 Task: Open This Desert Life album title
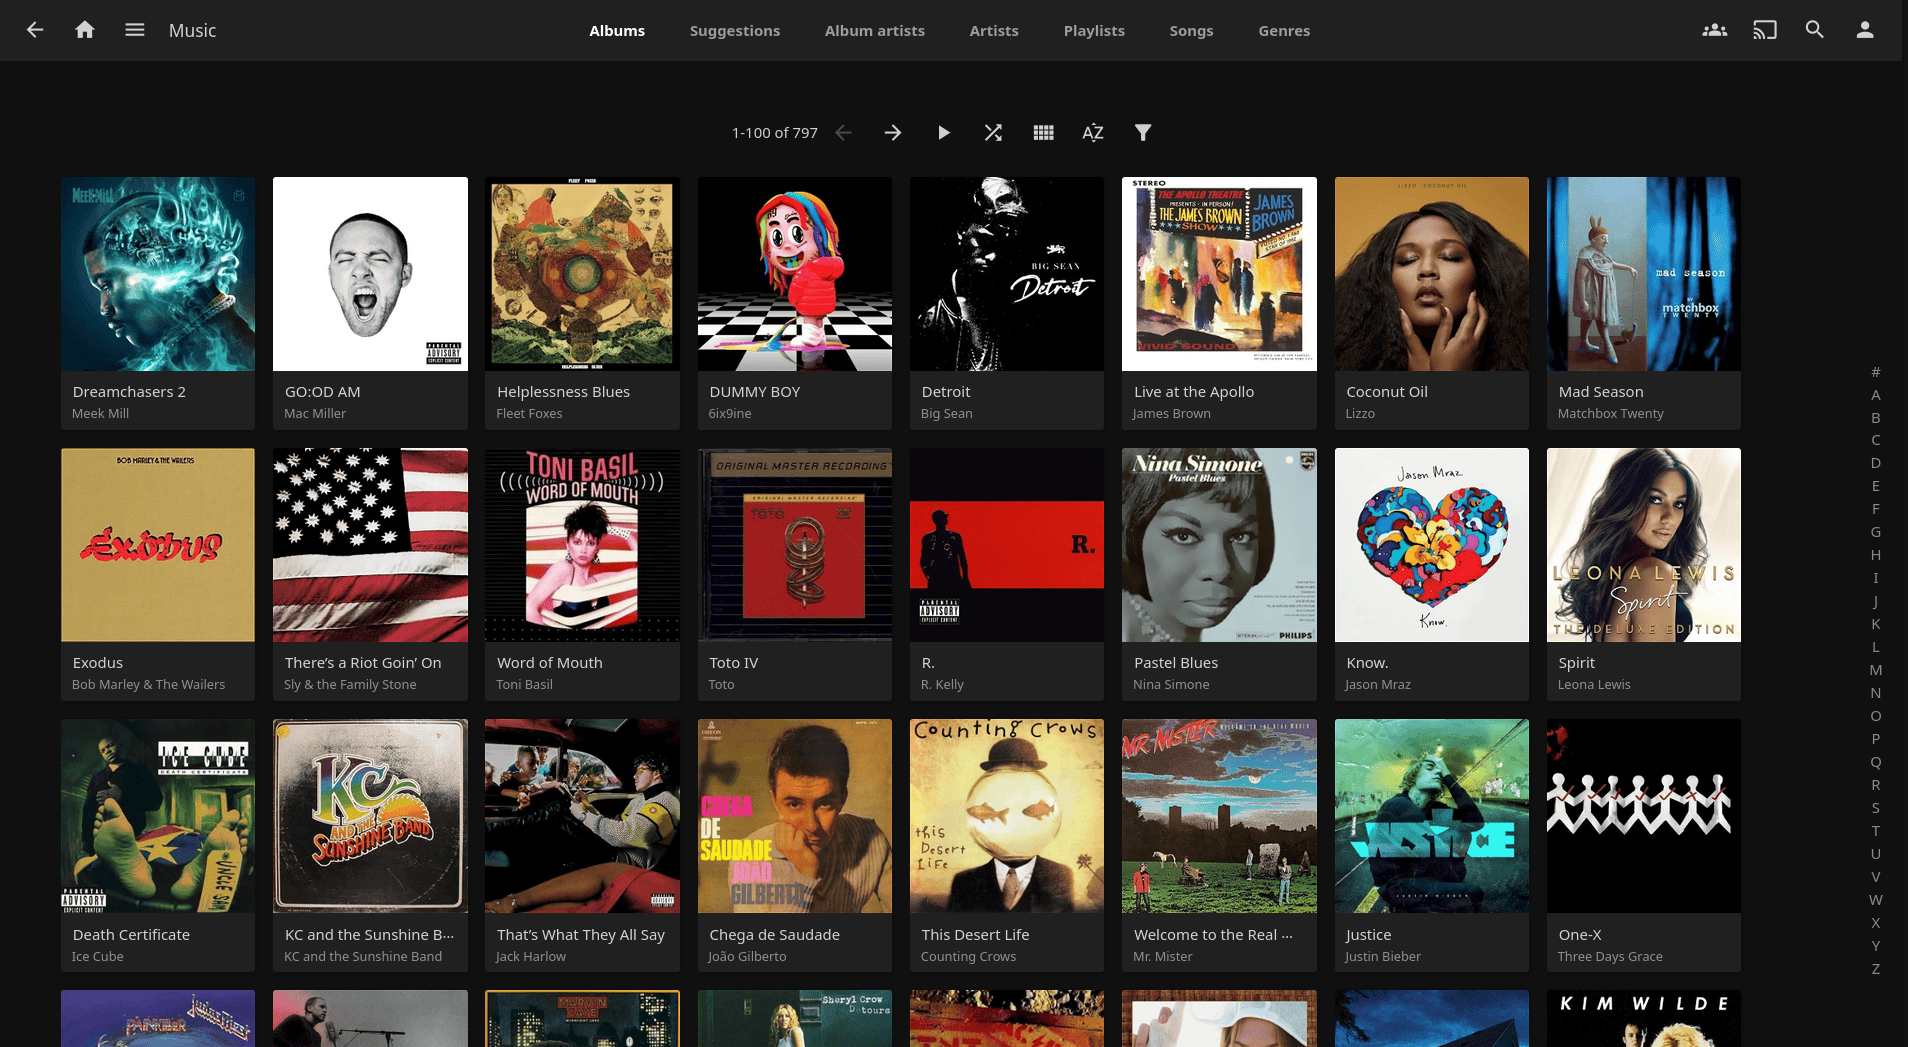click(975, 935)
